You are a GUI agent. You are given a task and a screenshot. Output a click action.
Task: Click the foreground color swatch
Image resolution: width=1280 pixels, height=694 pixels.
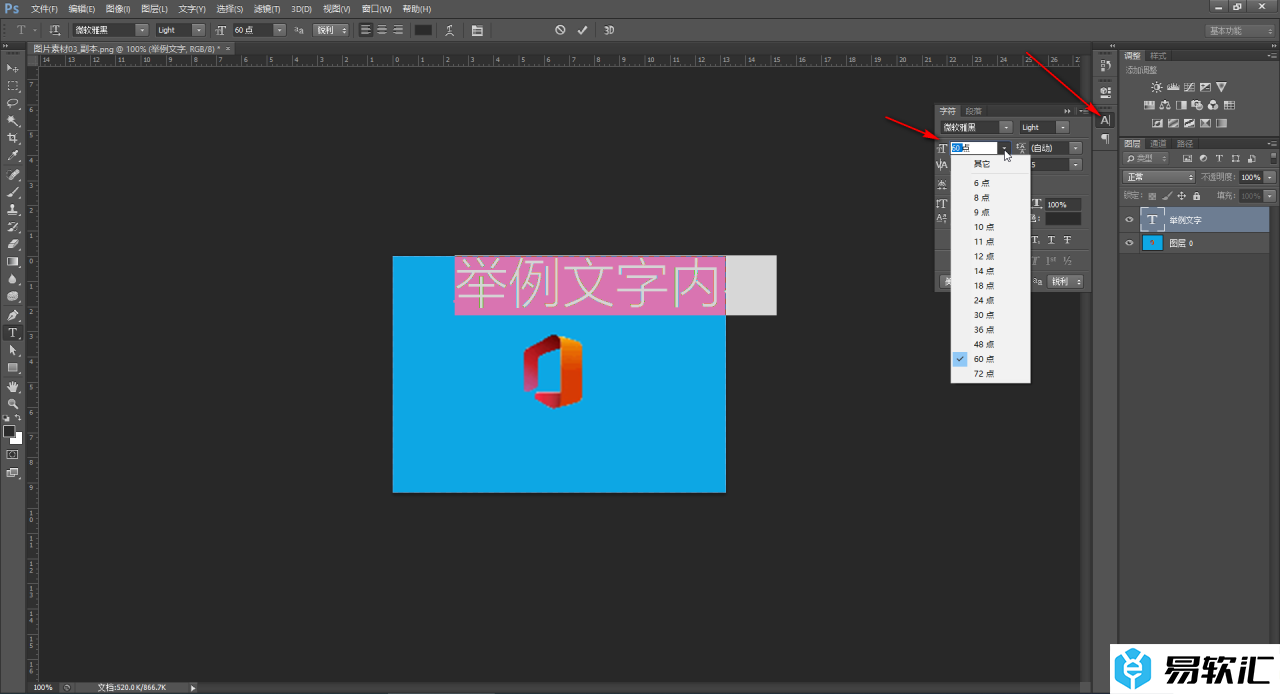point(9,431)
